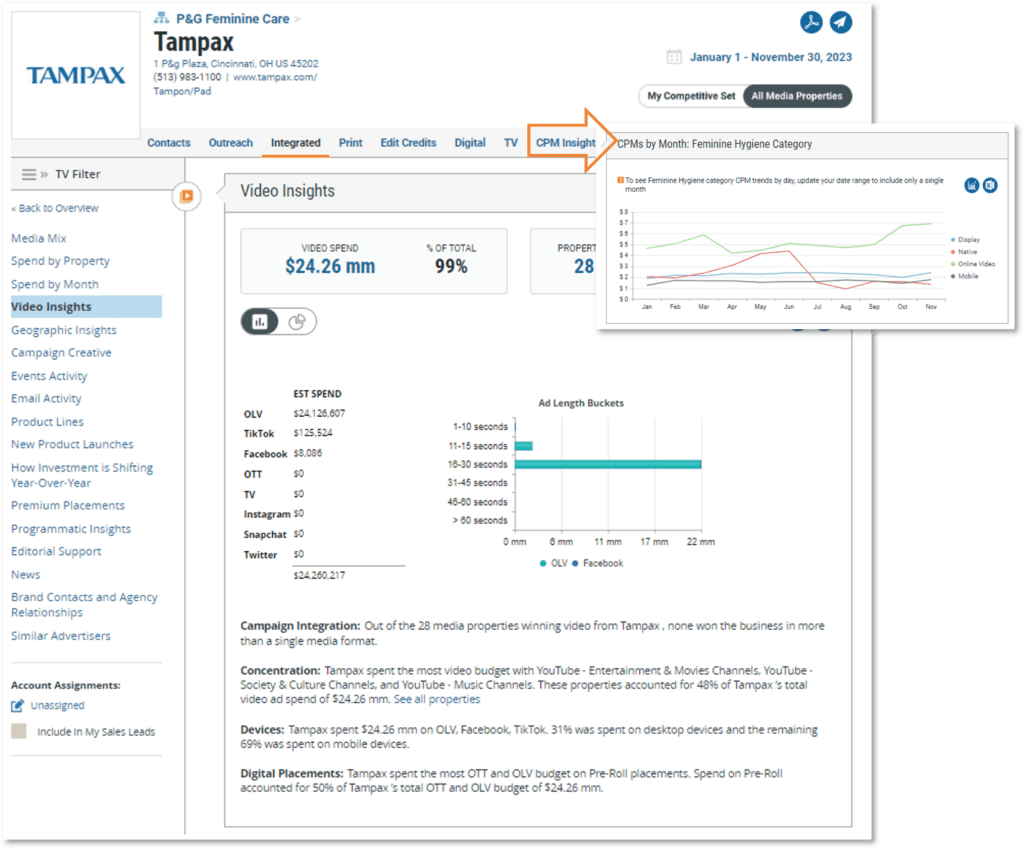Click the $24.26 mm video spend figure
This screenshot has width=1024, height=849.
[x=330, y=266]
